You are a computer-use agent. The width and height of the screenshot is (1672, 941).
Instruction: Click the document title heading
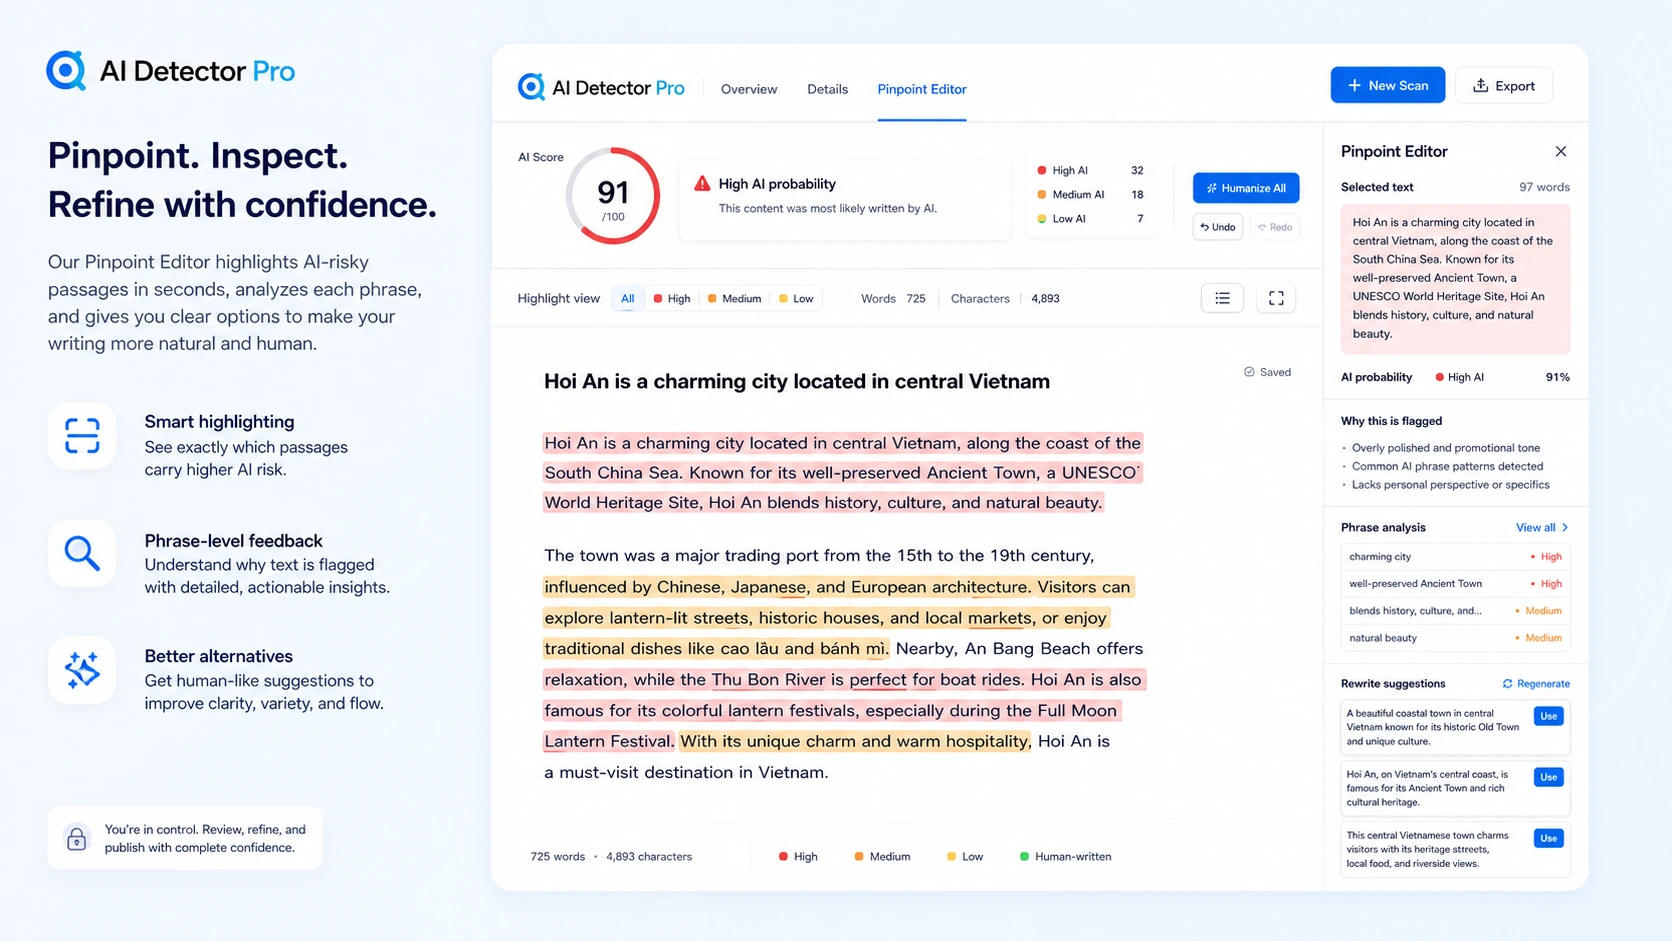tap(797, 381)
